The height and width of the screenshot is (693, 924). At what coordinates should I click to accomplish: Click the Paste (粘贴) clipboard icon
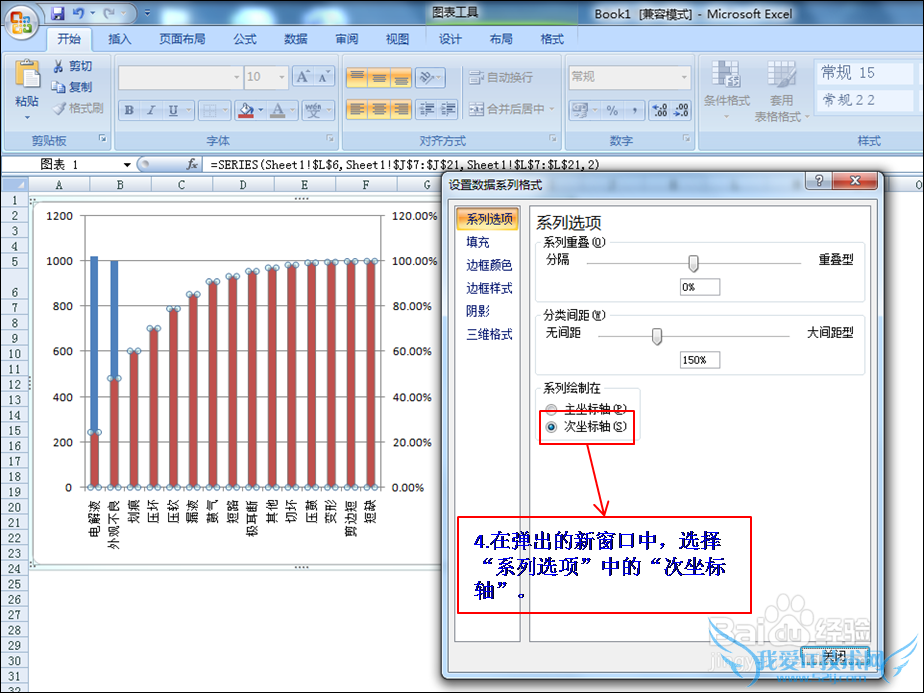coord(27,80)
